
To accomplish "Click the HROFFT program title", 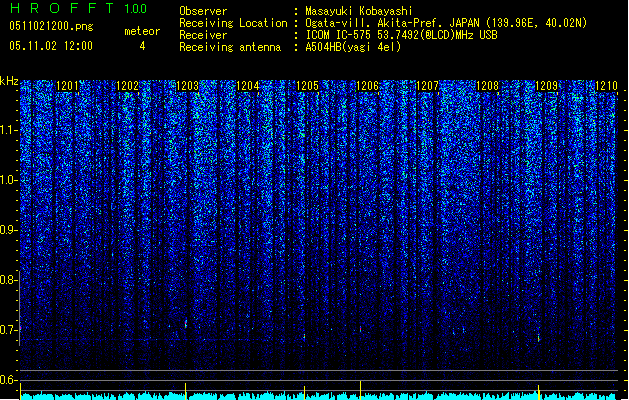I will [62, 8].
